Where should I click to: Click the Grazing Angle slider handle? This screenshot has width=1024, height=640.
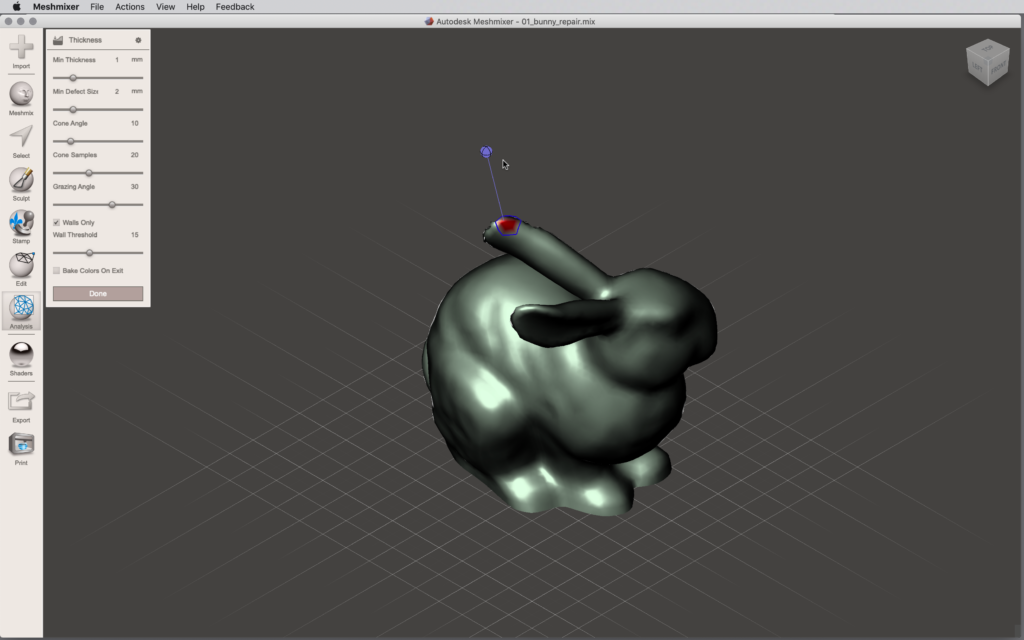(112, 204)
